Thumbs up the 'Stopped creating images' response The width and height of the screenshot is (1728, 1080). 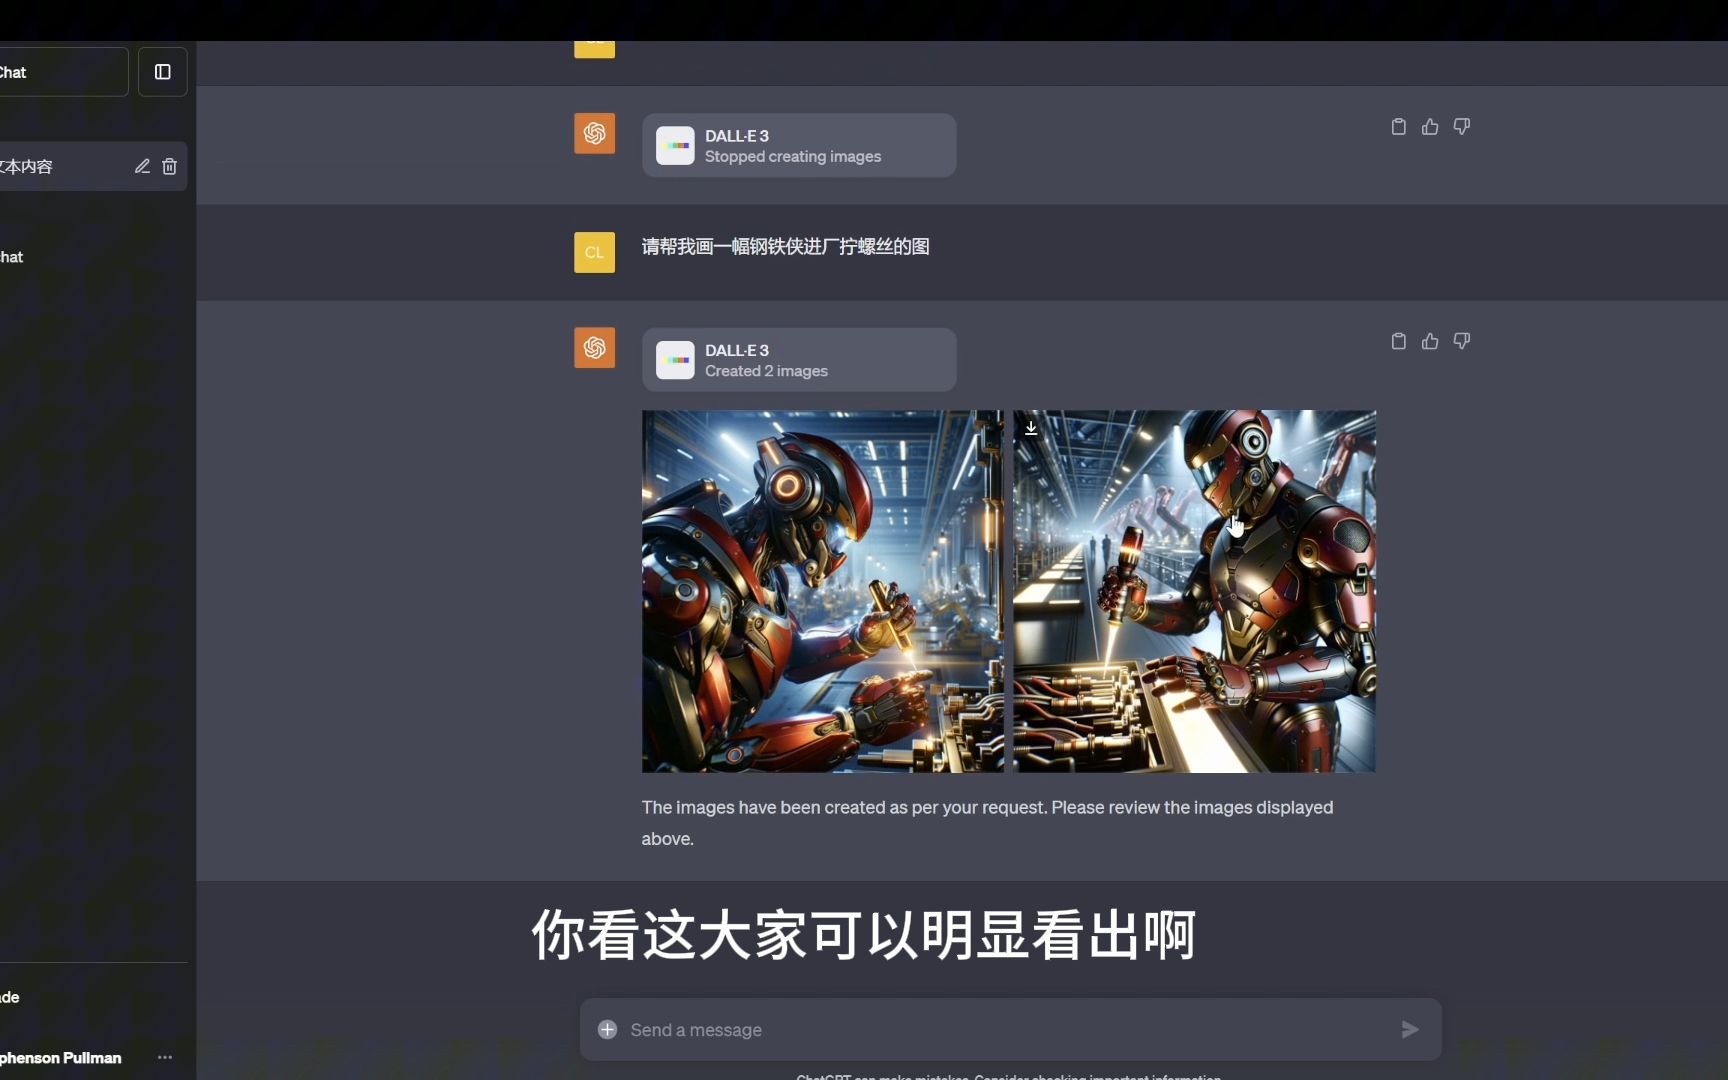tap(1430, 127)
